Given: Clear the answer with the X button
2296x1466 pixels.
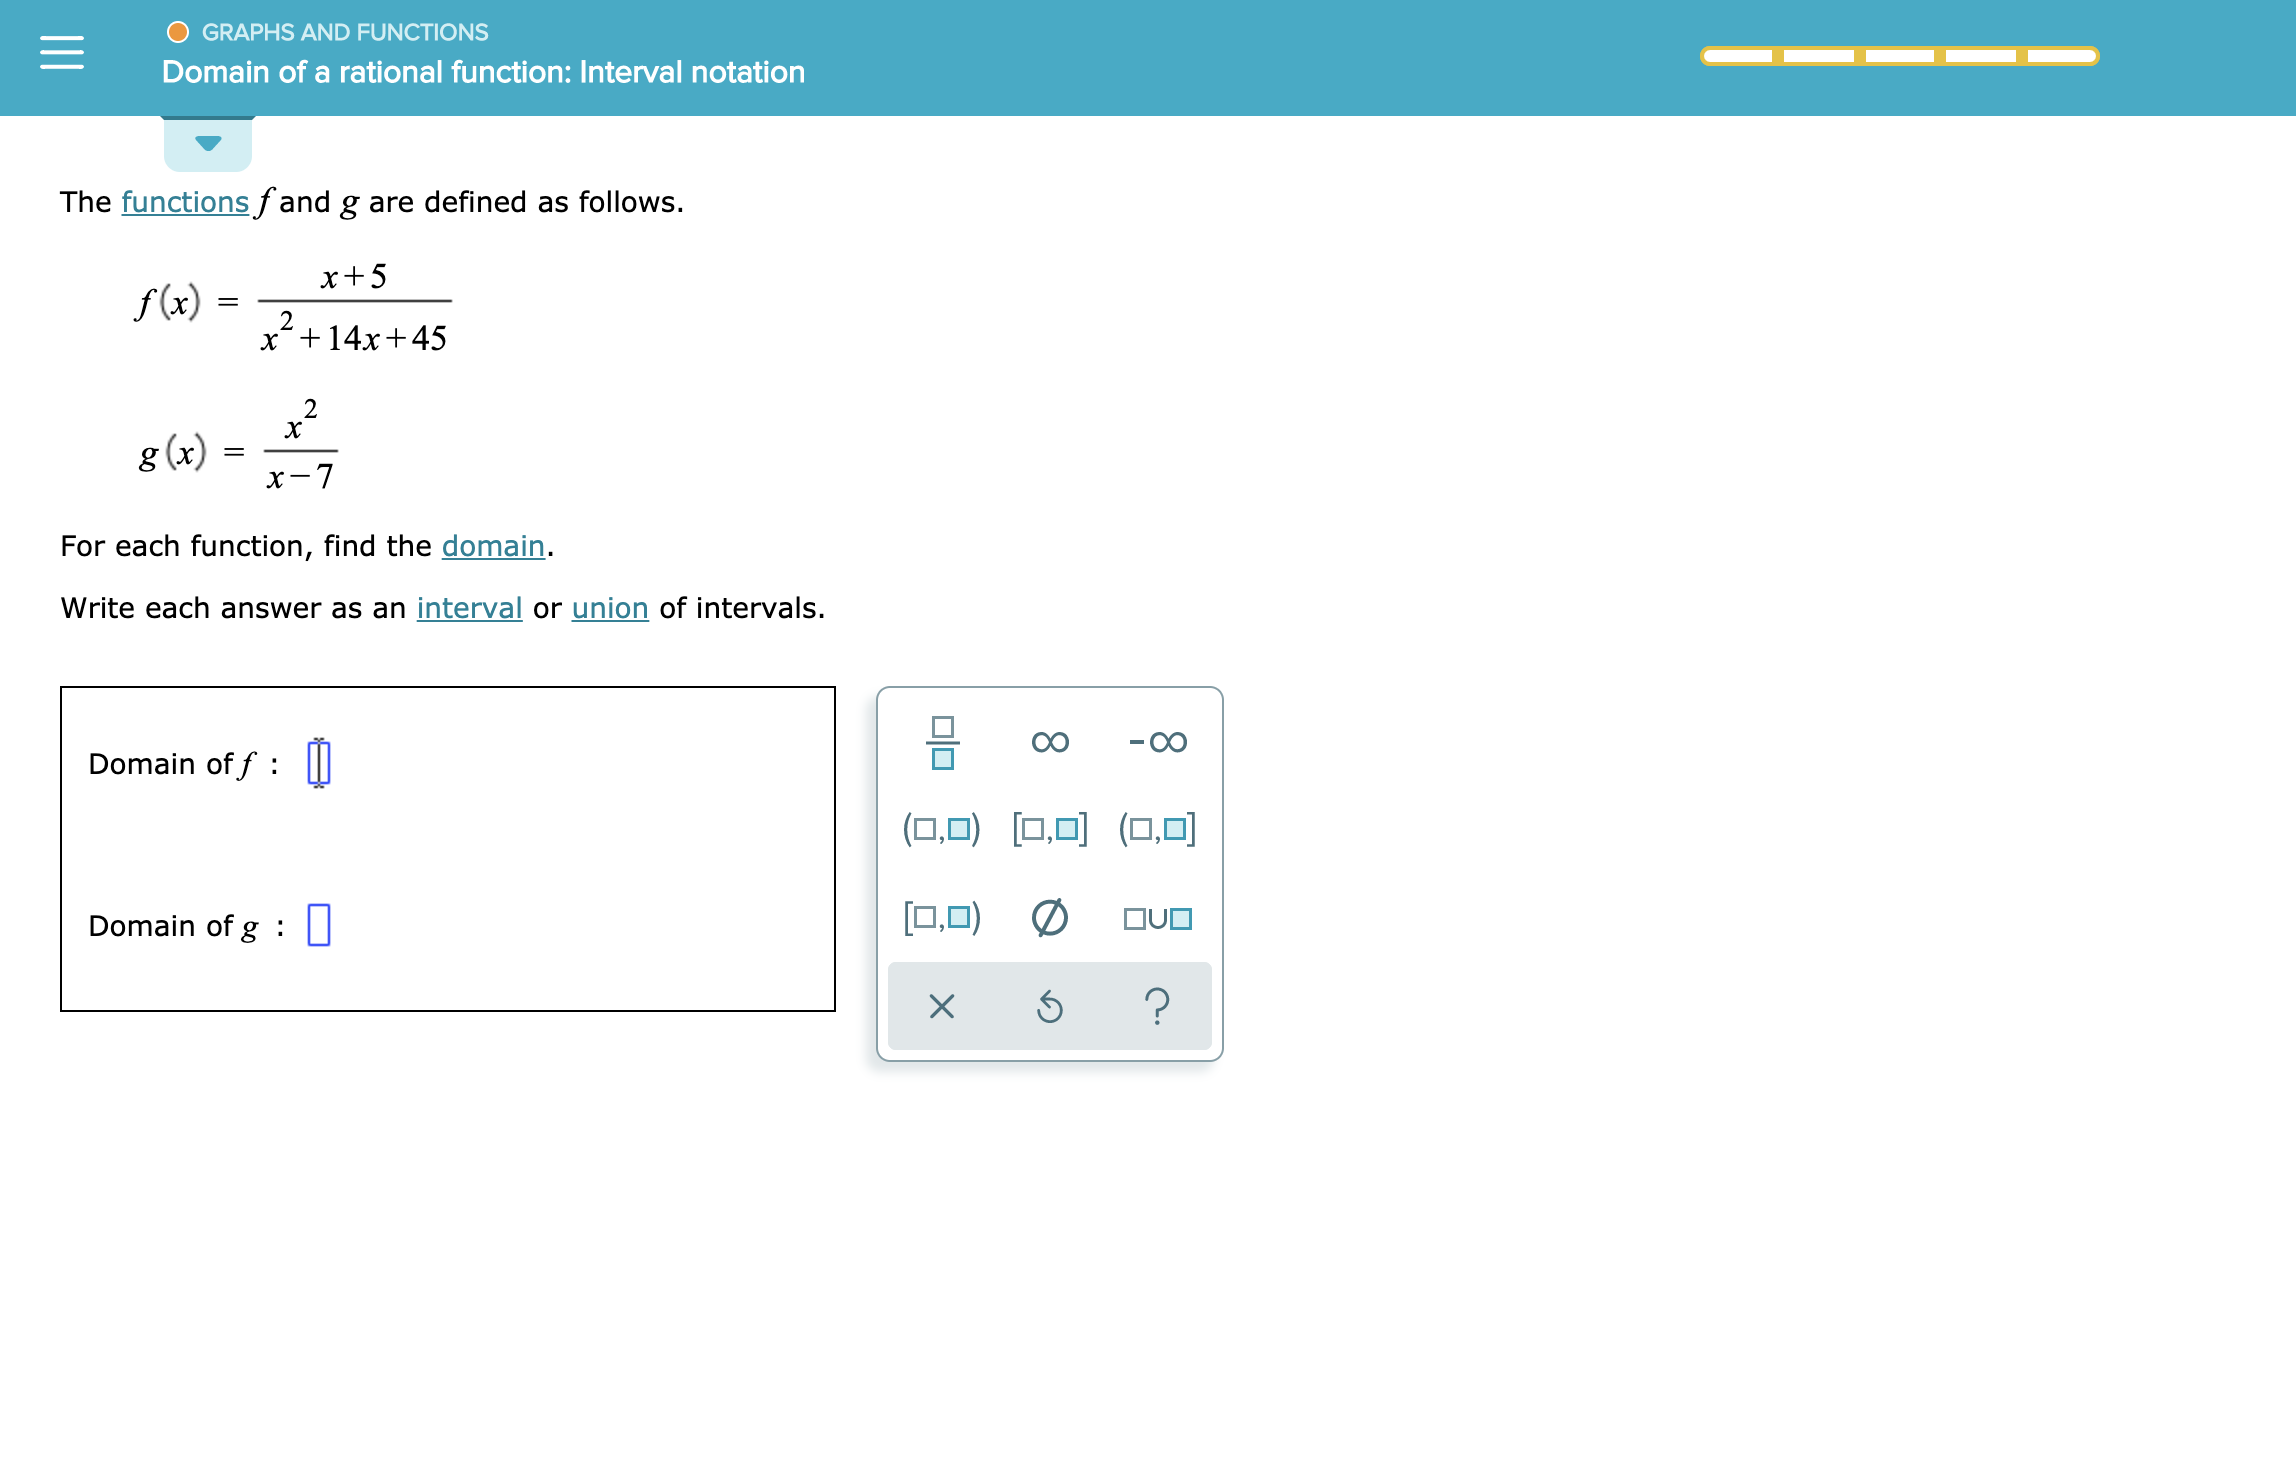Looking at the screenshot, I should [x=942, y=1006].
